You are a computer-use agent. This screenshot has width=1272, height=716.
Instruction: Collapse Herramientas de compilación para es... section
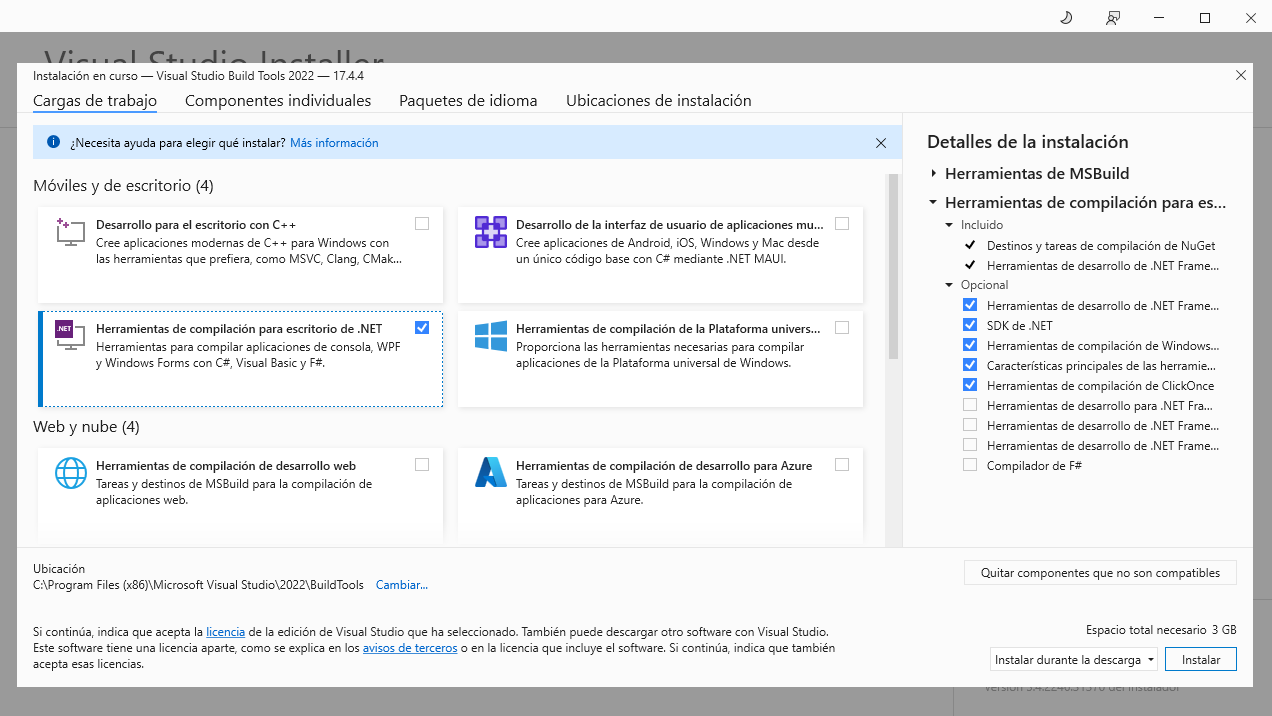coord(934,202)
